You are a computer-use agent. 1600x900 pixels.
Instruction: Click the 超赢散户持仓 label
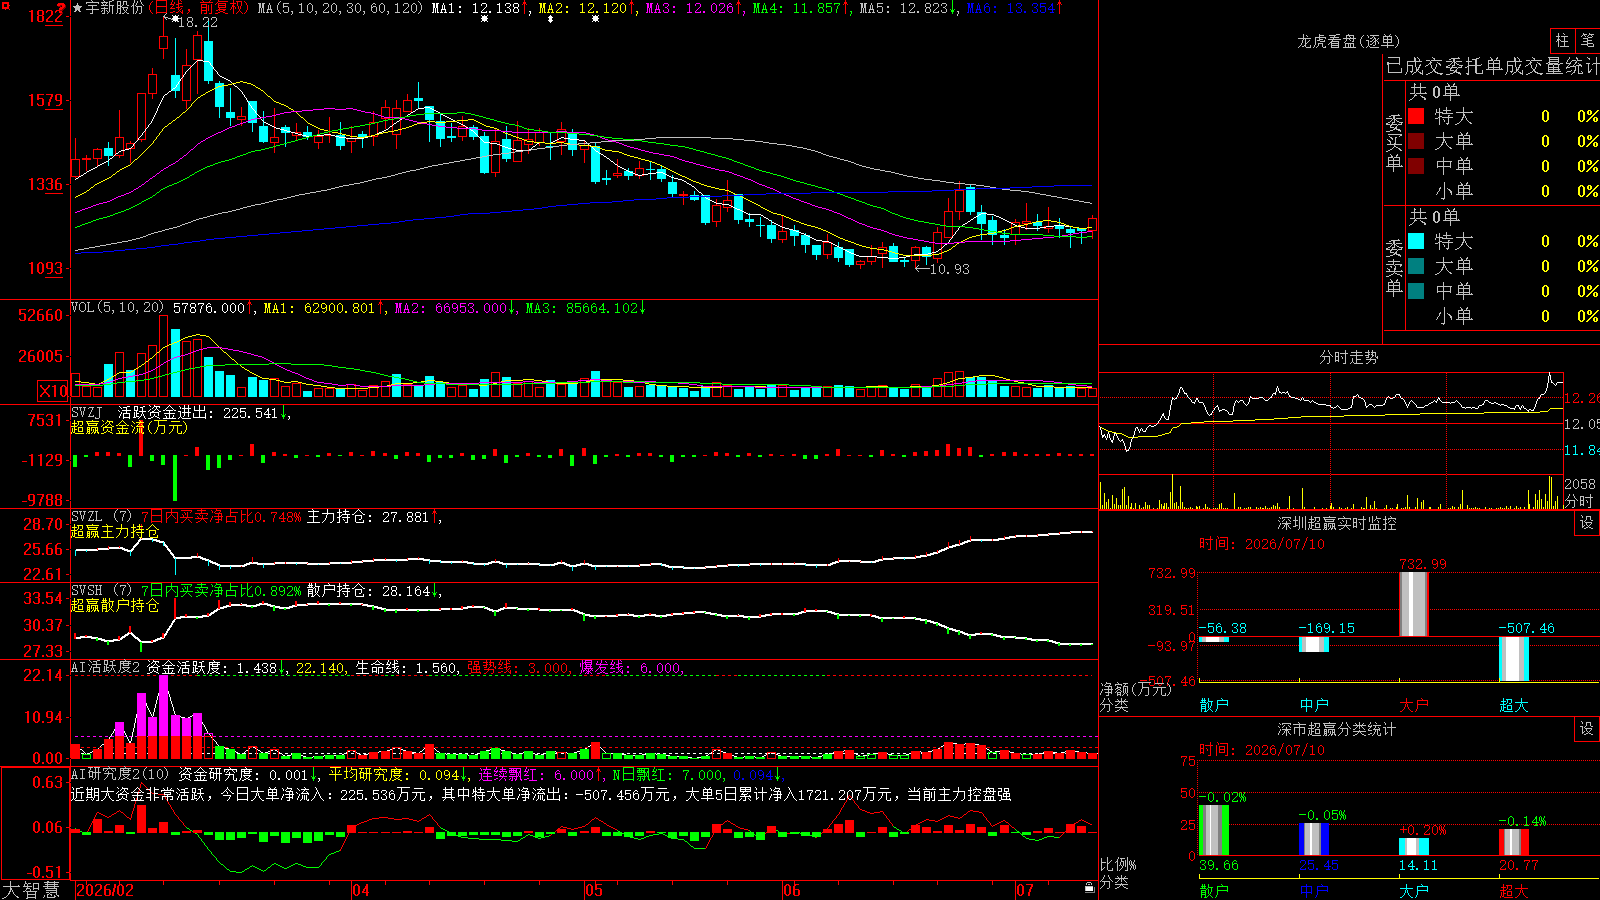(x=115, y=605)
